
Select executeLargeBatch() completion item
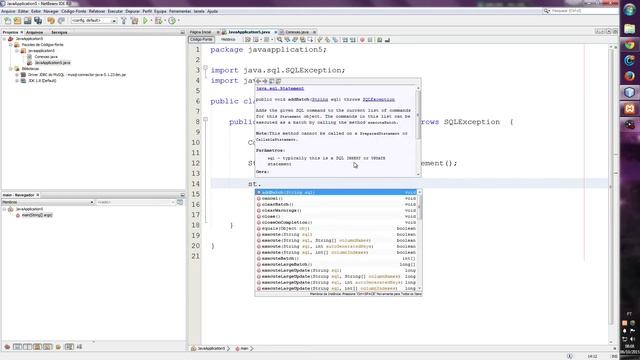tap(336, 264)
